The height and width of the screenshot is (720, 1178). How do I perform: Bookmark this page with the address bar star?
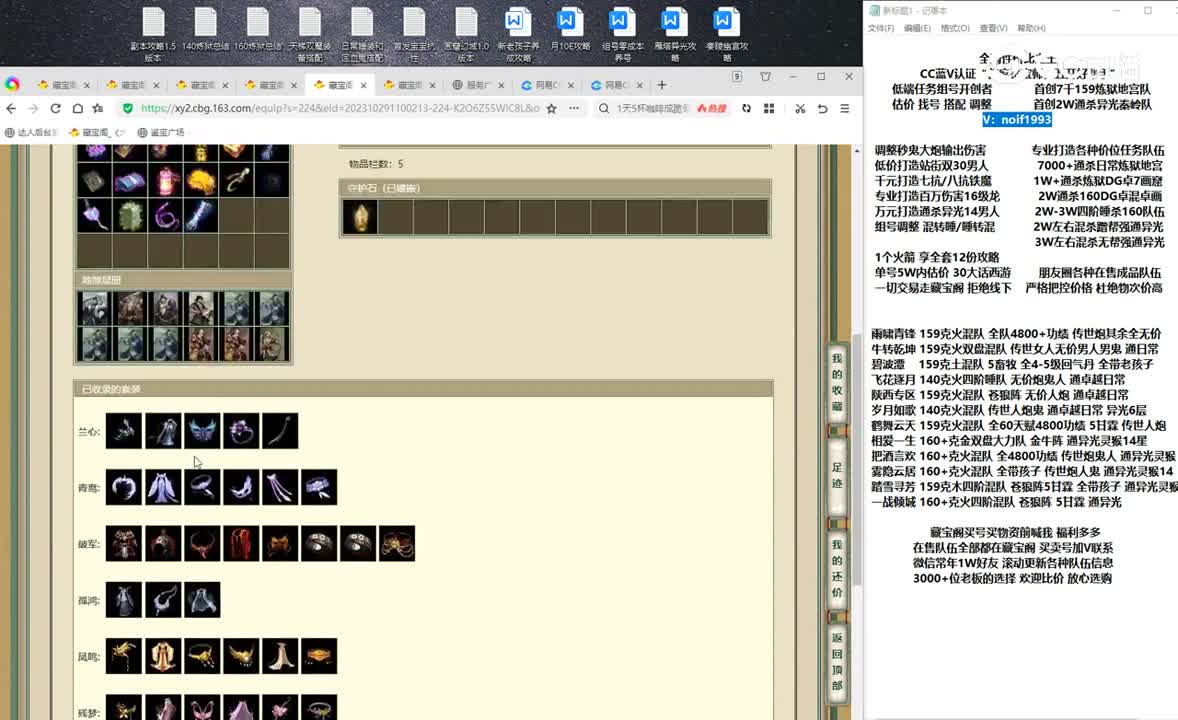click(x=551, y=108)
